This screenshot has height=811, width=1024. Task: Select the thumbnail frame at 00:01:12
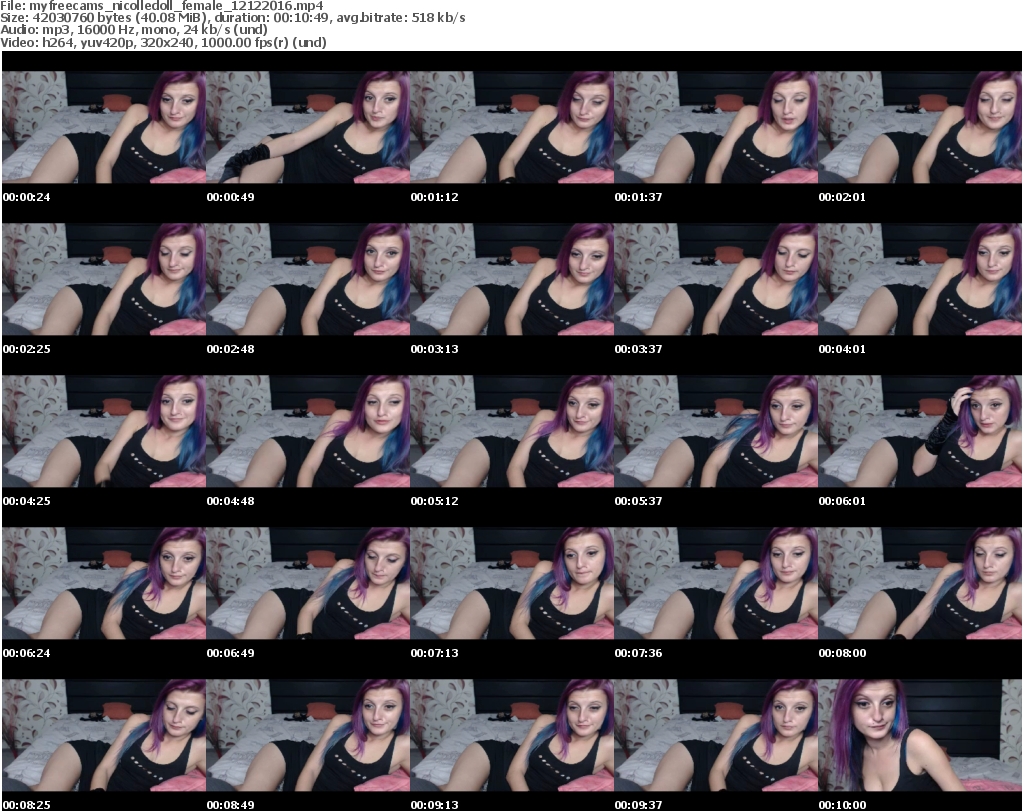512,127
